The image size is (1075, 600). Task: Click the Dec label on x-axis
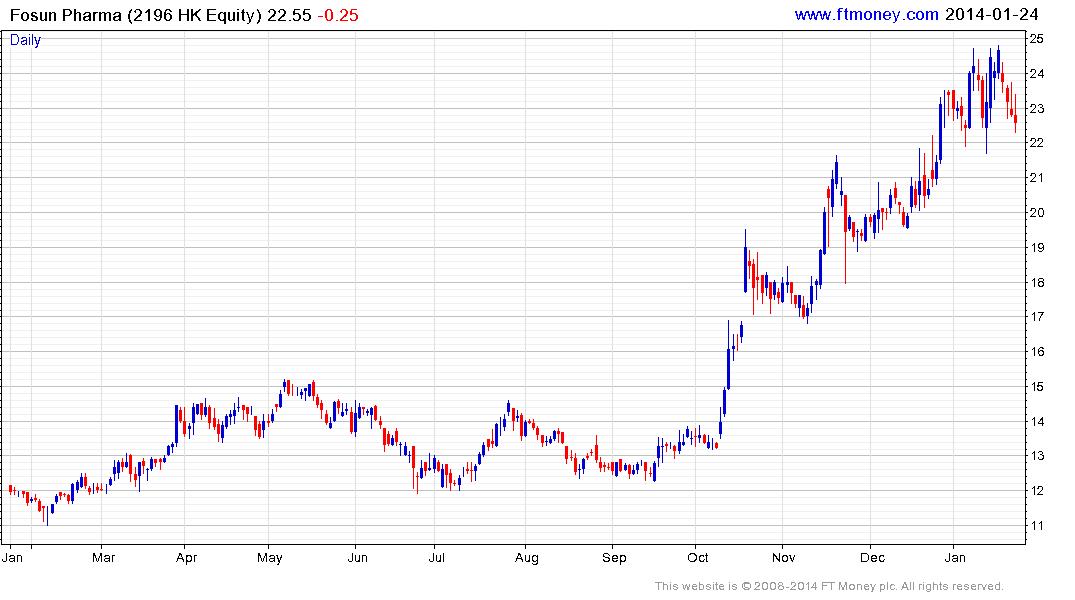pyautogui.click(x=873, y=557)
